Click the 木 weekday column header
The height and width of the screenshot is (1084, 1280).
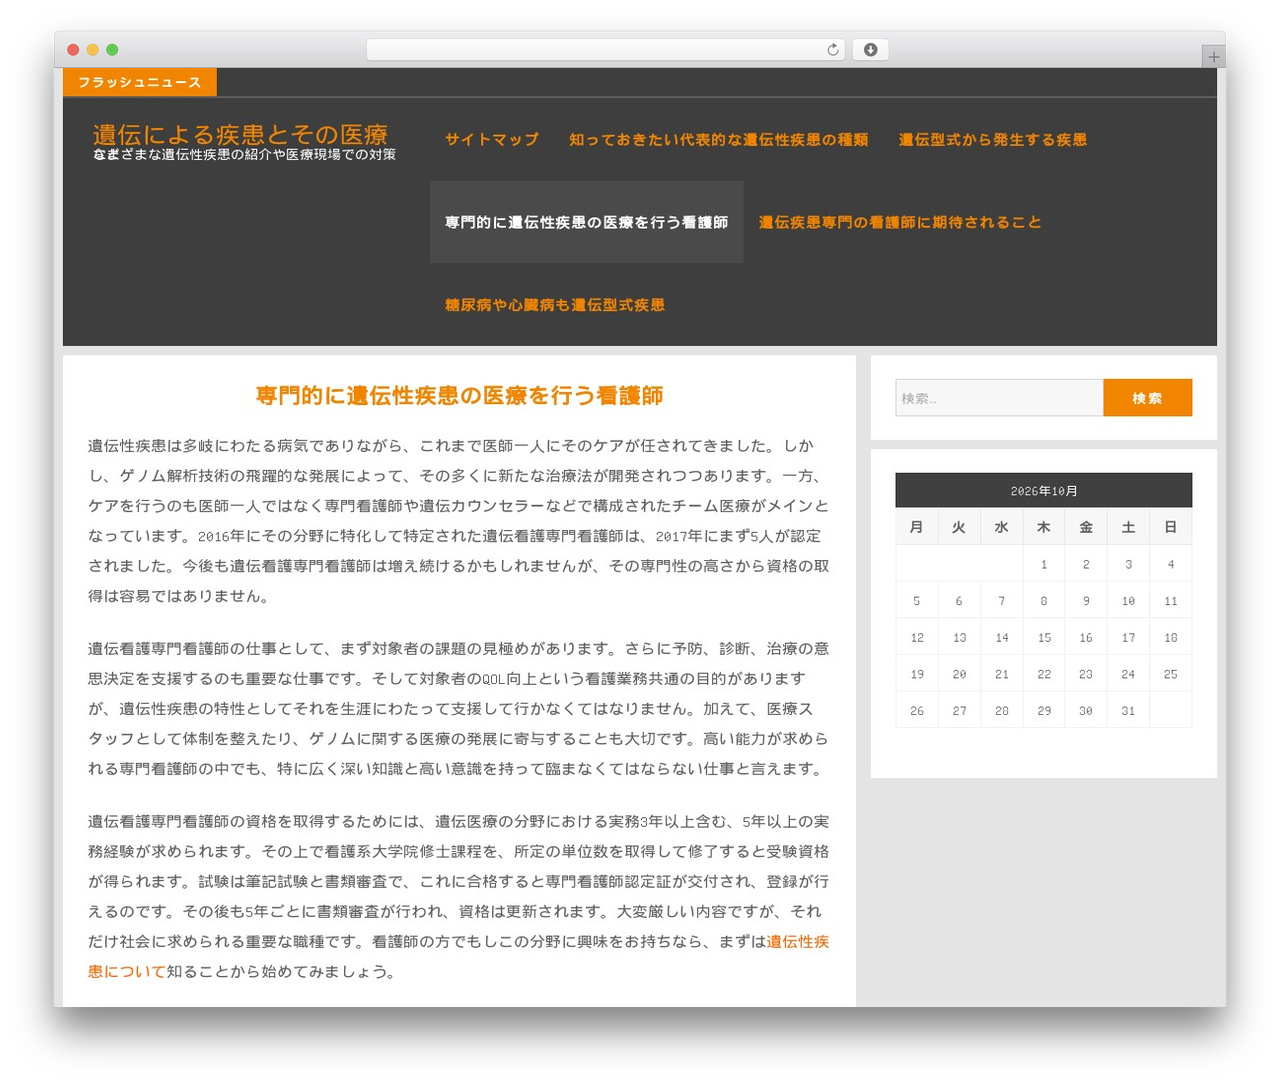coord(1044,527)
